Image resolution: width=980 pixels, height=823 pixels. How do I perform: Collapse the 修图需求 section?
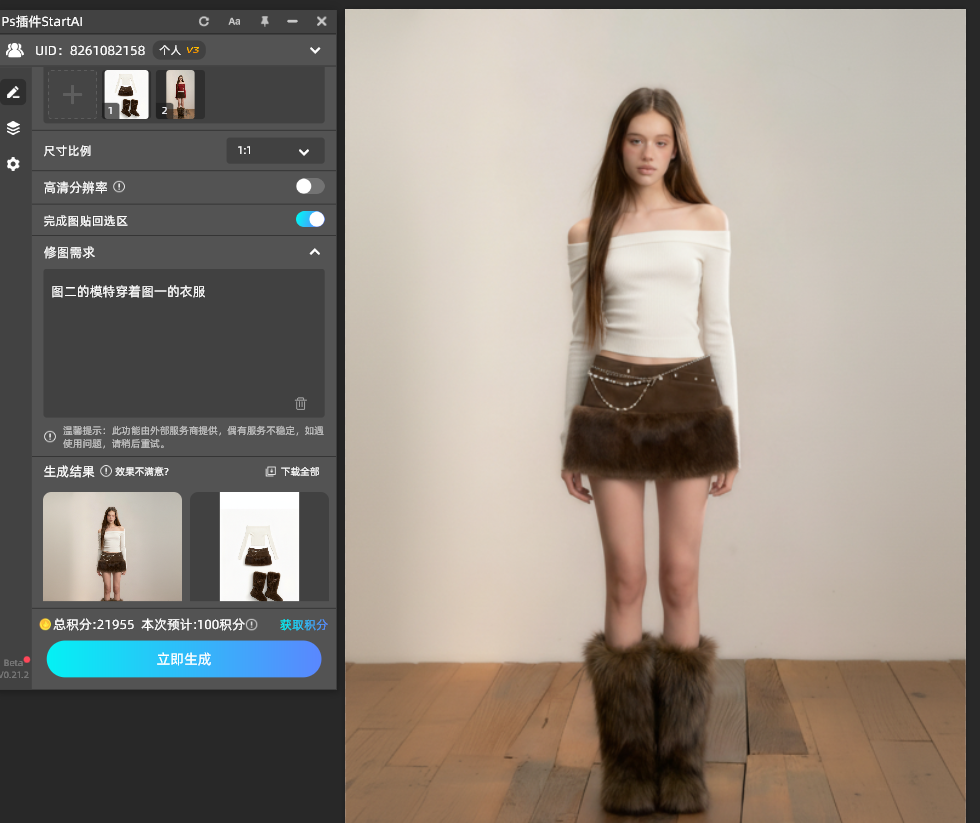314,252
